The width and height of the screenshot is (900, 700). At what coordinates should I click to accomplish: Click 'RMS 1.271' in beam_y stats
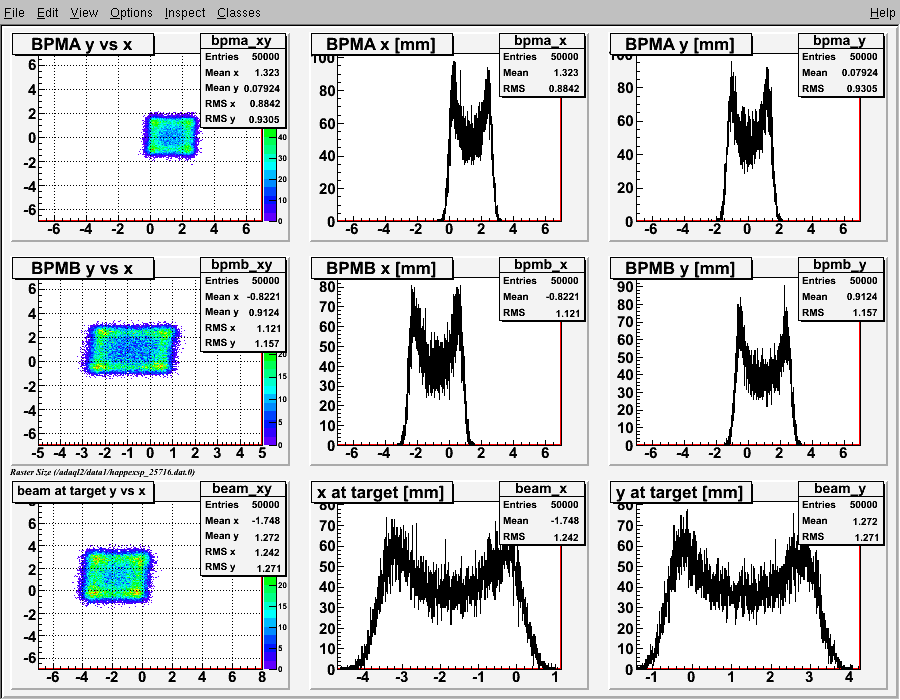click(840, 536)
